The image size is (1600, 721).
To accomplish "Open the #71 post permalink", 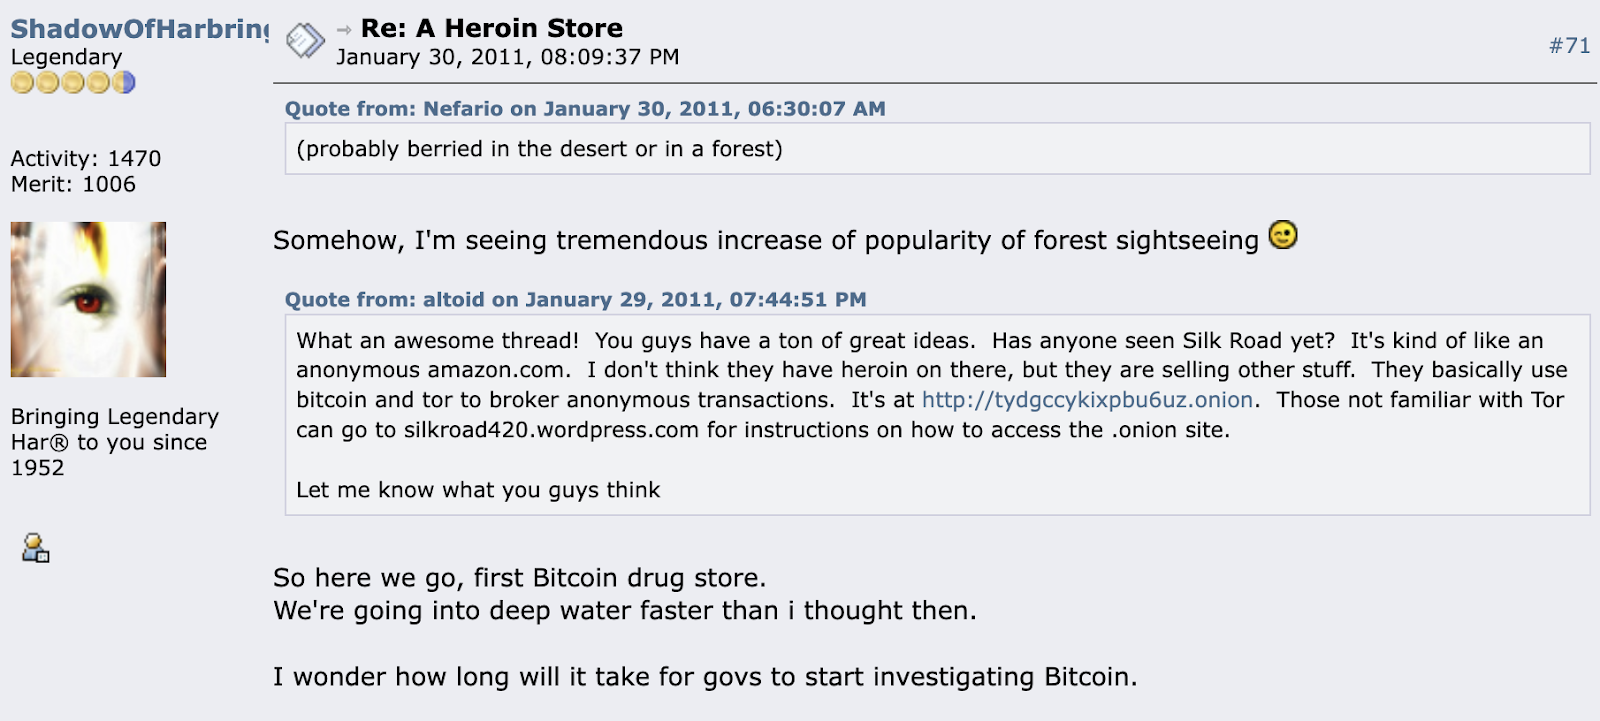I will pos(1569,45).
